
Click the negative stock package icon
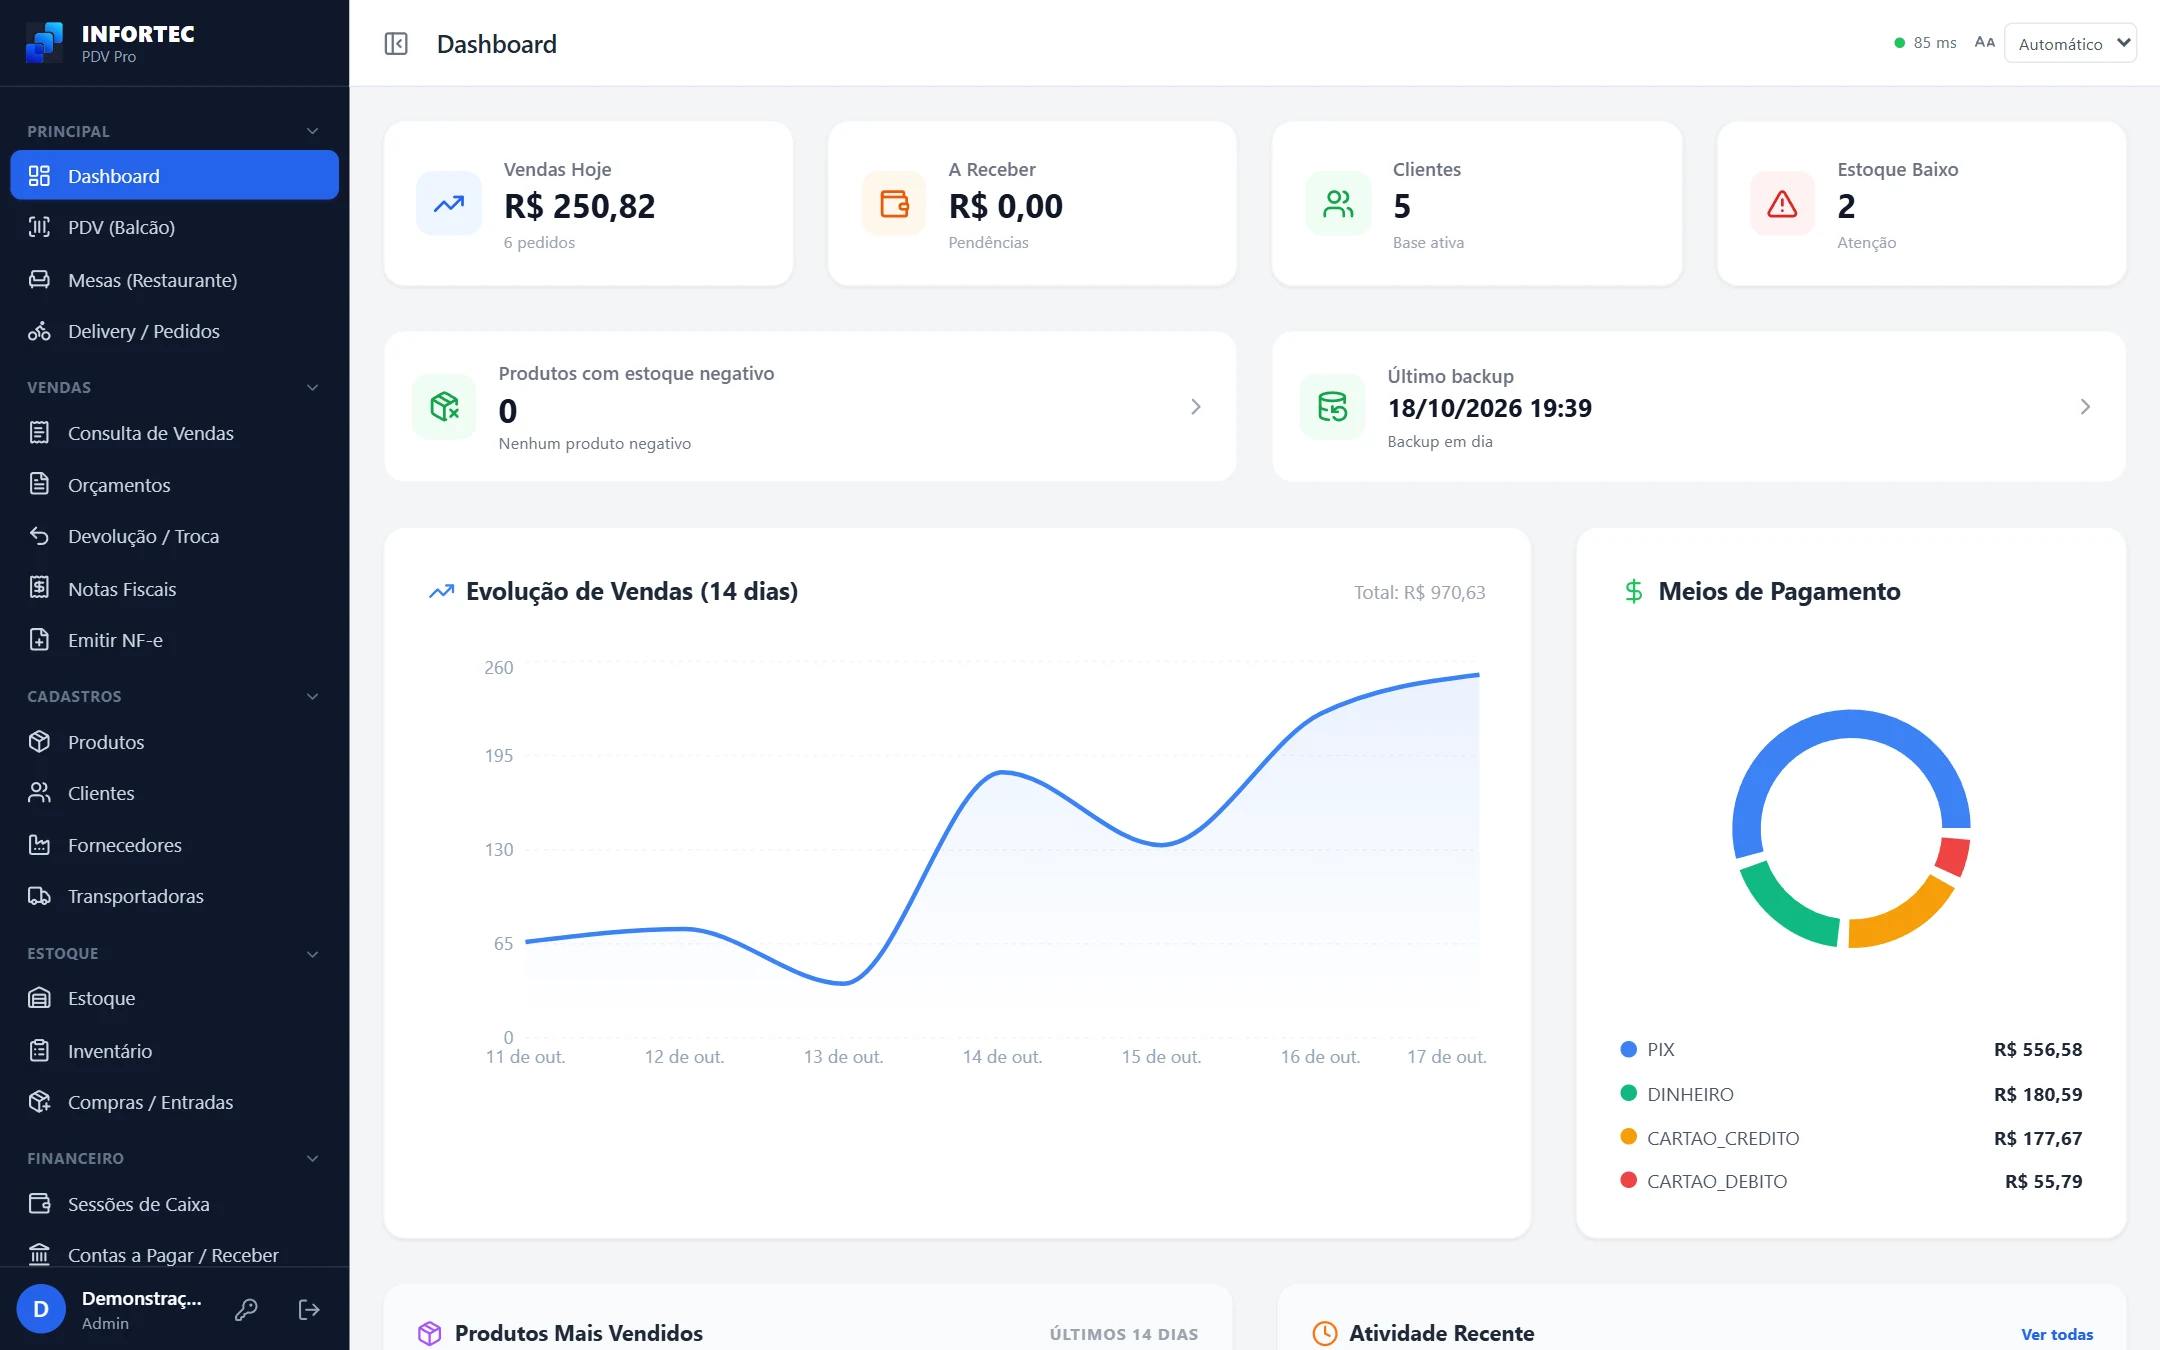point(444,406)
